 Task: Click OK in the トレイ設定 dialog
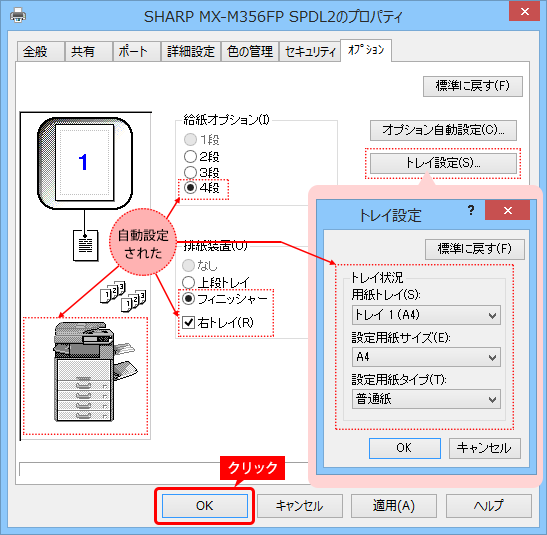tap(405, 448)
